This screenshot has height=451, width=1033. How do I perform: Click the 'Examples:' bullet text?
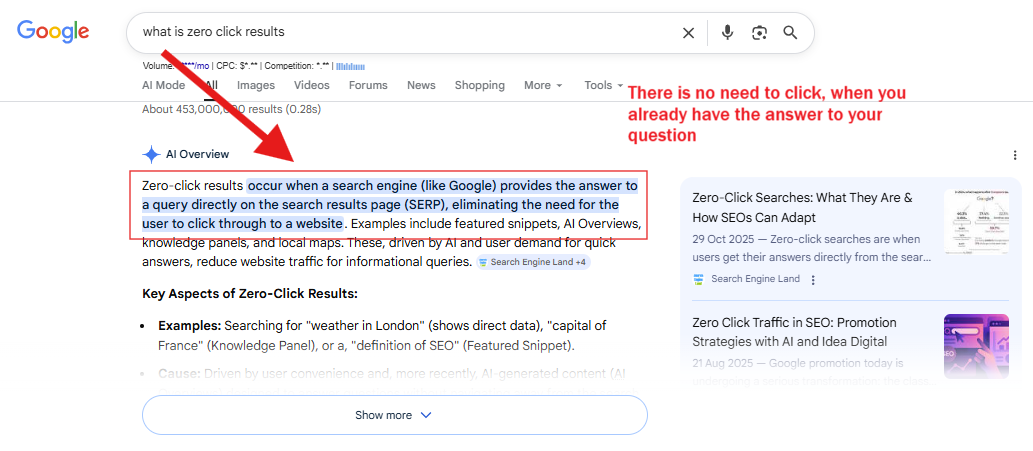(190, 325)
